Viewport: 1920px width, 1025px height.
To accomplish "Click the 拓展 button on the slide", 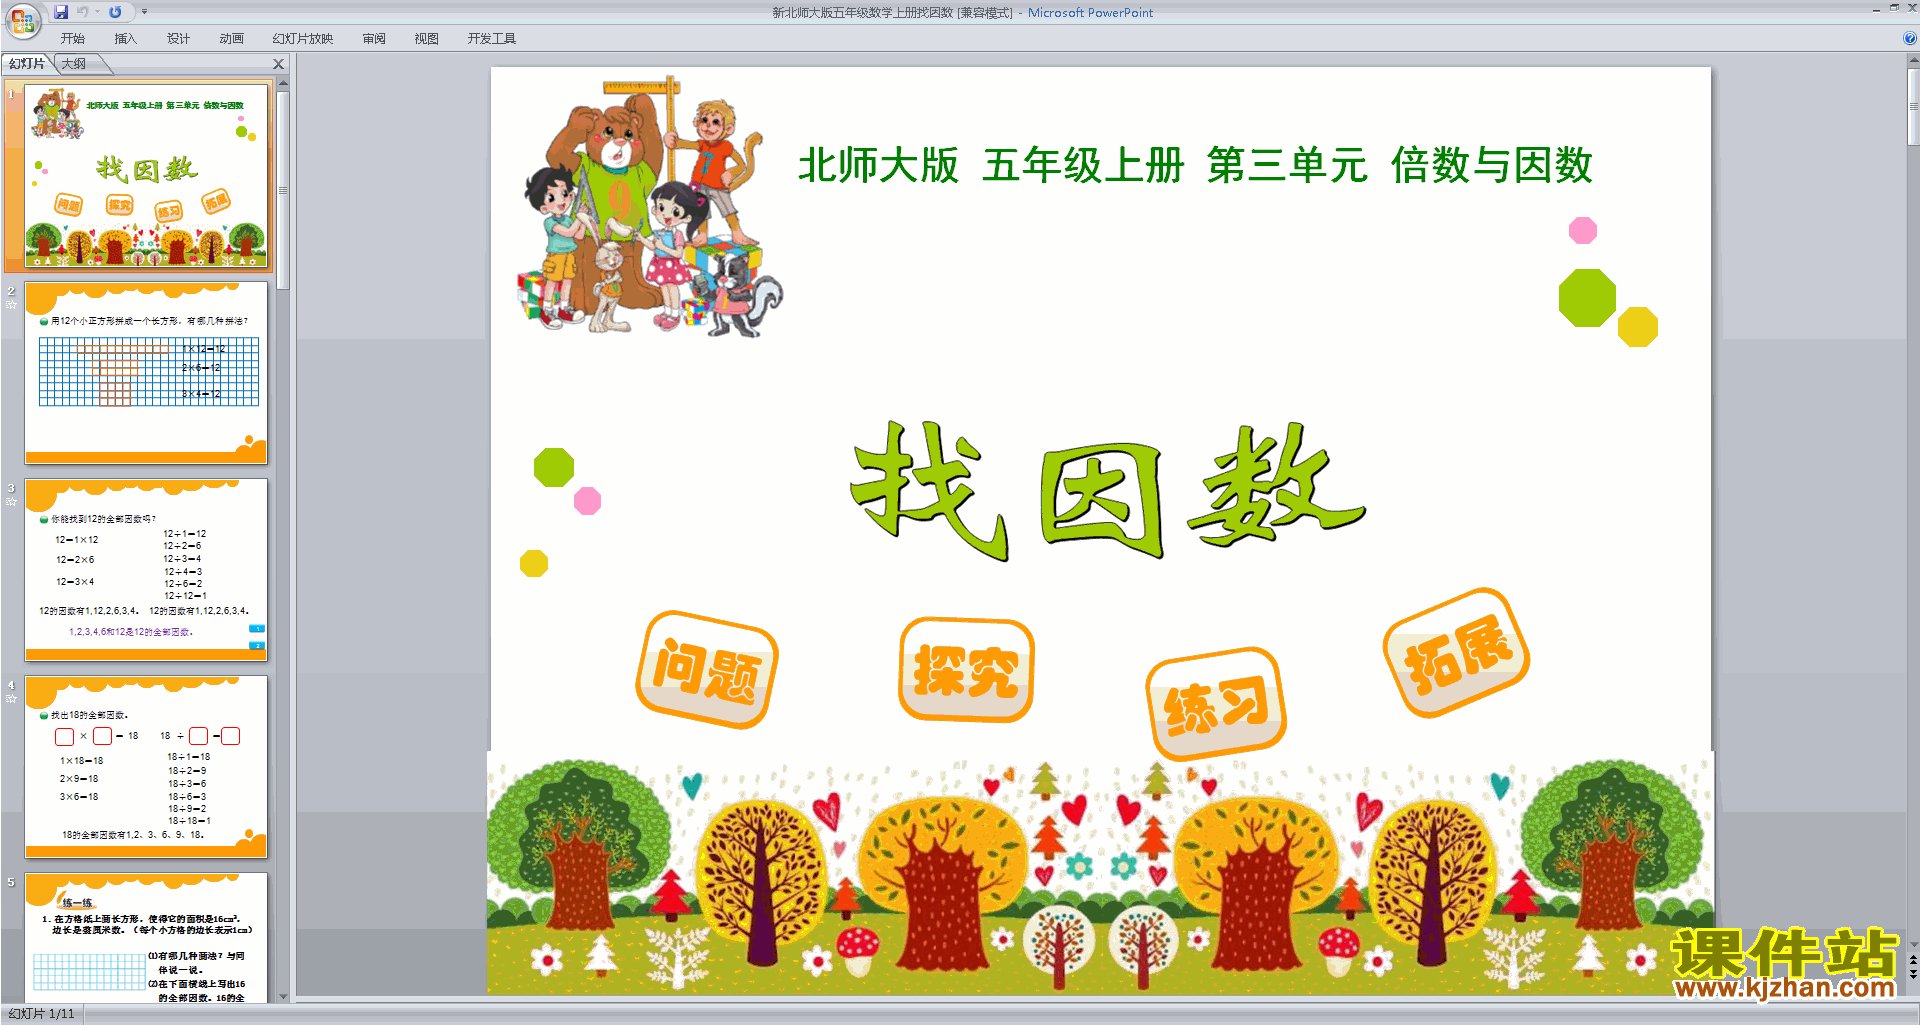I will coord(1457,653).
